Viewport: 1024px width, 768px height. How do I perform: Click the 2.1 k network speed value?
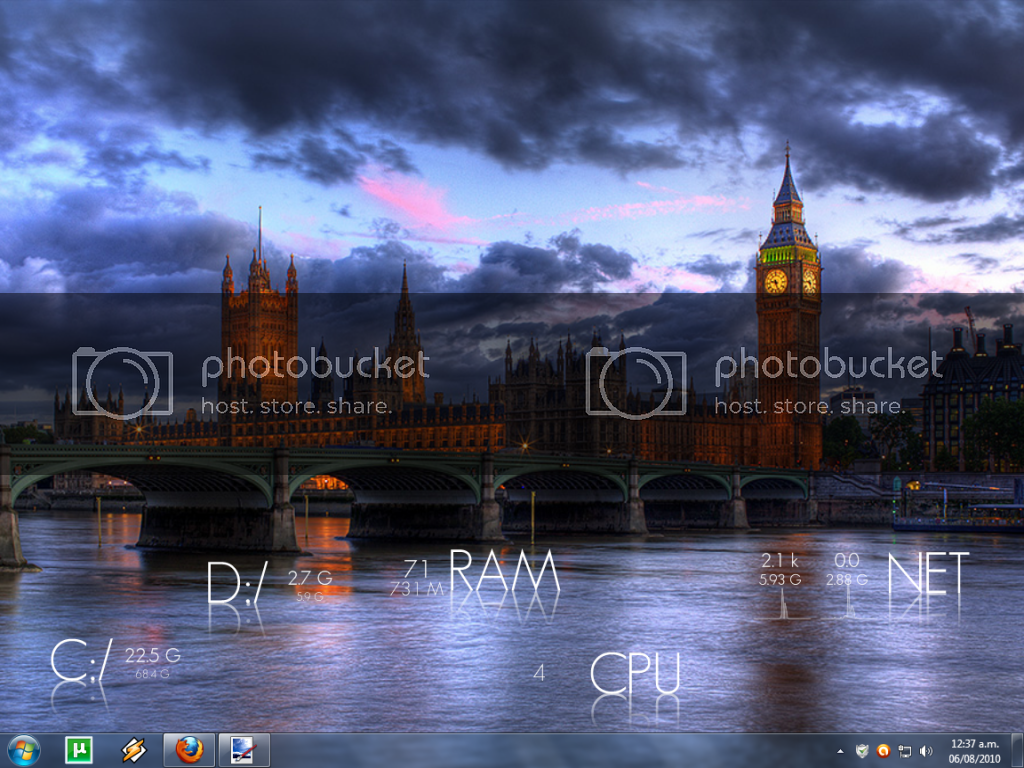pyautogui.click(x=780, y=561)
